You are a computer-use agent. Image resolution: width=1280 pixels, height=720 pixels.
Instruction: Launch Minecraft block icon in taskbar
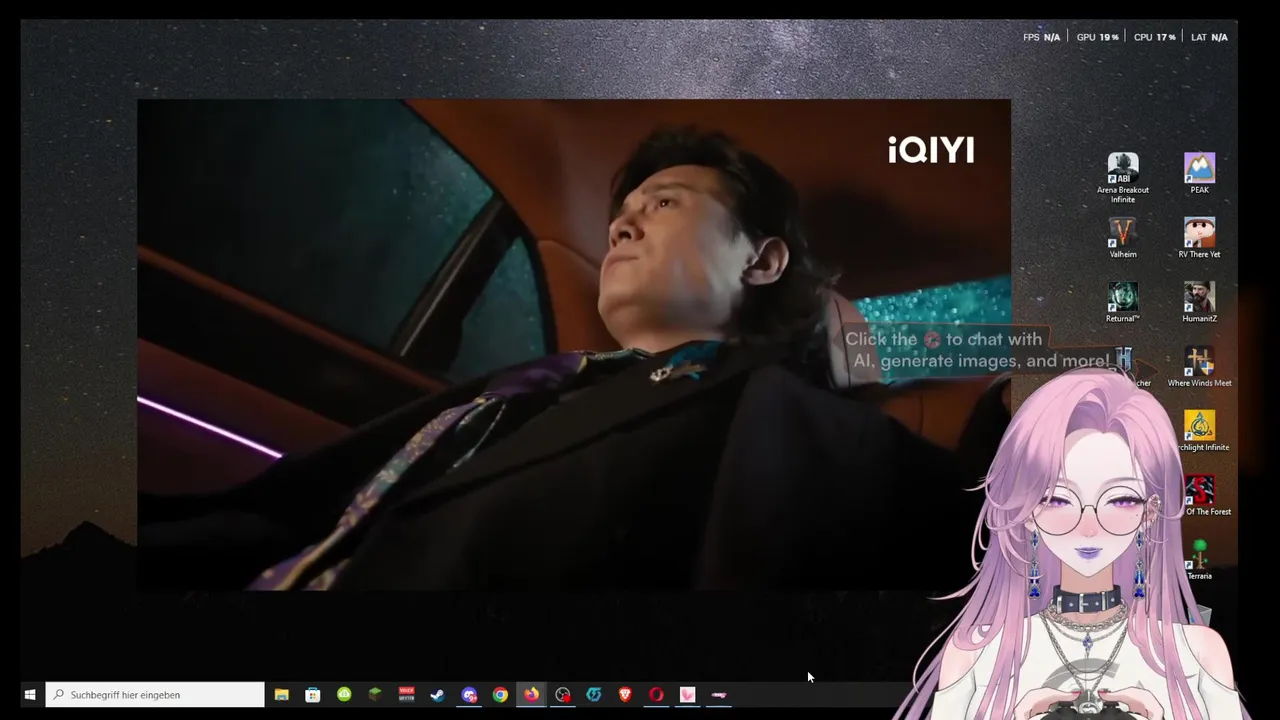click(375, 695)
